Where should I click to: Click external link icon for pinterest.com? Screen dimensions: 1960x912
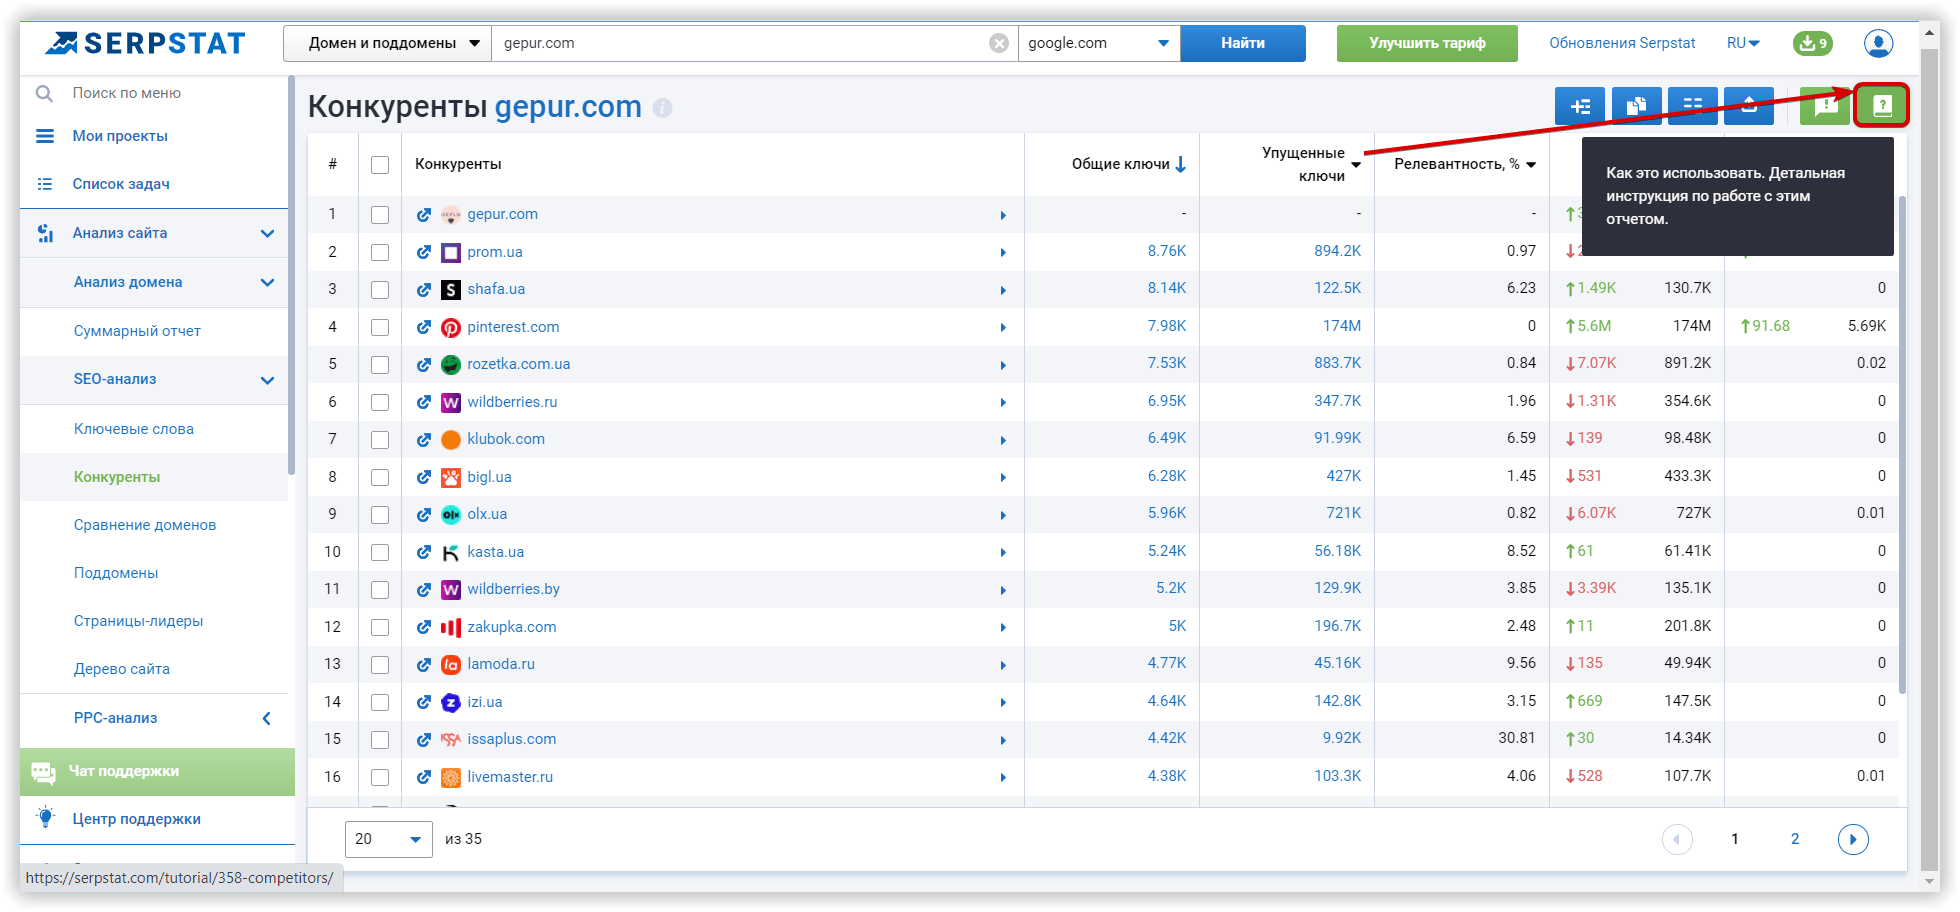click(x=424, y=327)
